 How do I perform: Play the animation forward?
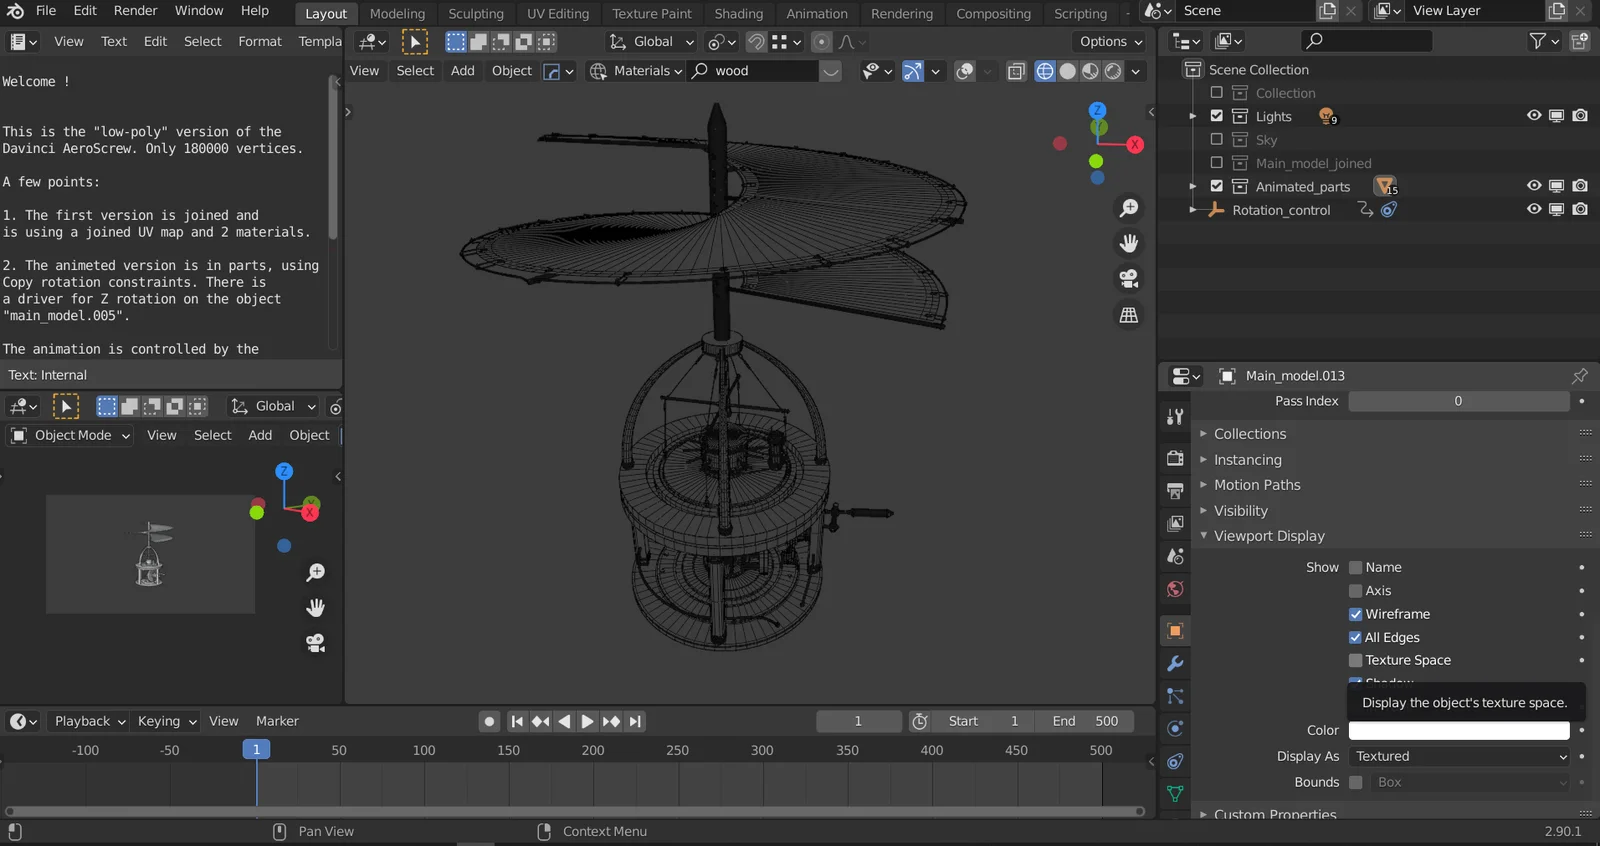587,722
